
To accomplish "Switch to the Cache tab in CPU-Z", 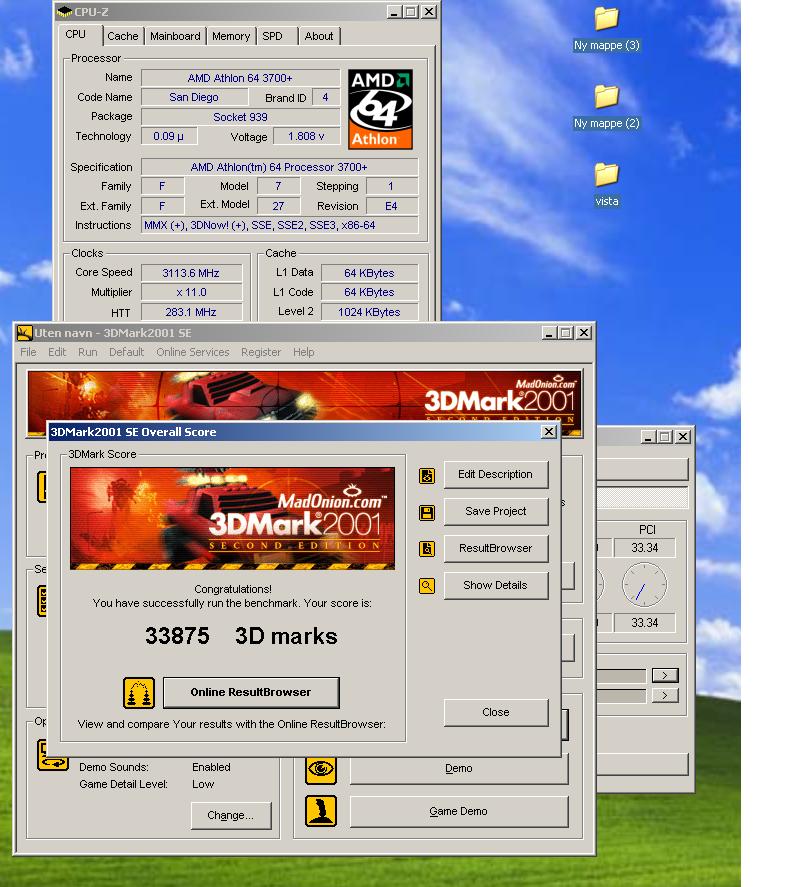I will (x=123, y=36).
